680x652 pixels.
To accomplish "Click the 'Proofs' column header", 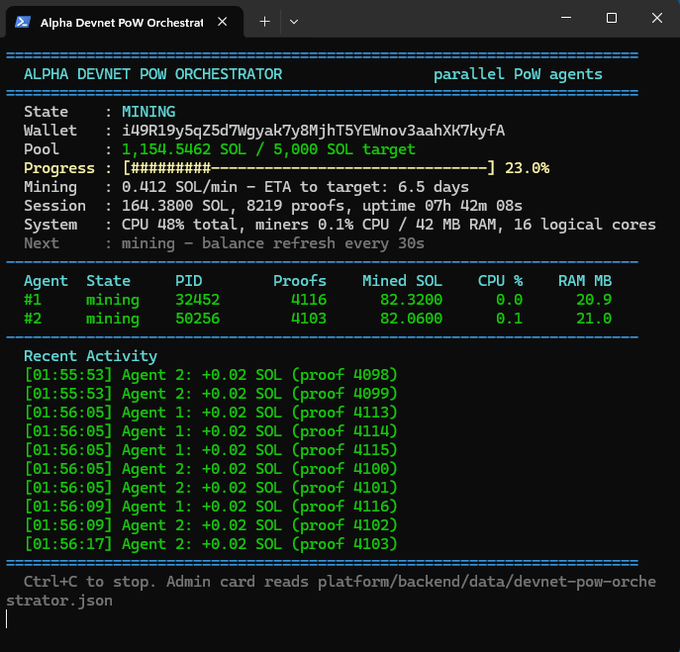I will tap(300, 281).
